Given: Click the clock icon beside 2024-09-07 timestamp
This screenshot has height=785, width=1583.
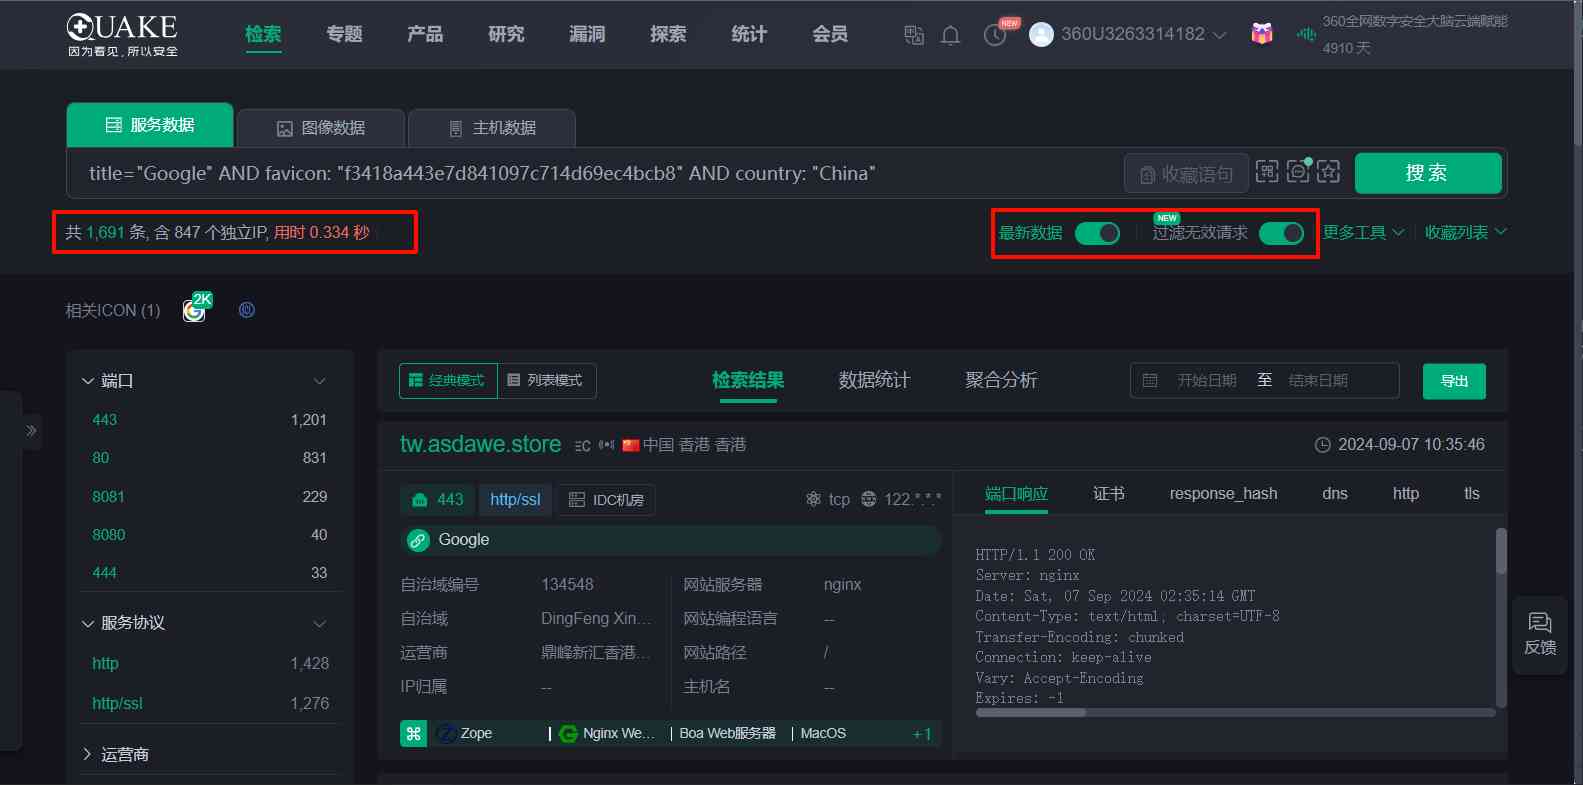Looking at the screenshot, I should pos(1322,445).
